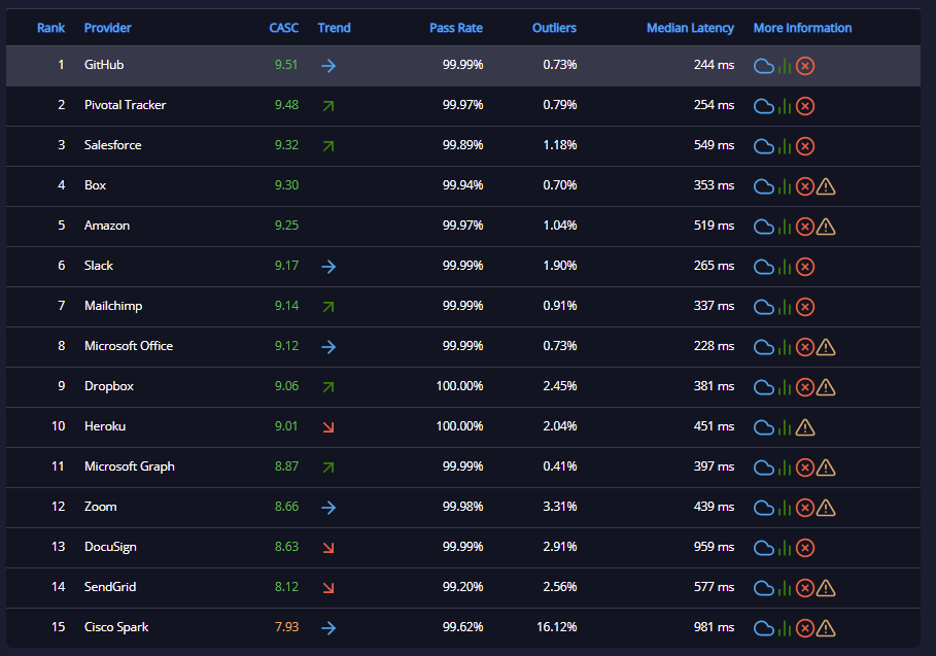The image size is (936, 656).
Task: Click the flat trend arrow for GitHub
Action: (x=328, y=66)
